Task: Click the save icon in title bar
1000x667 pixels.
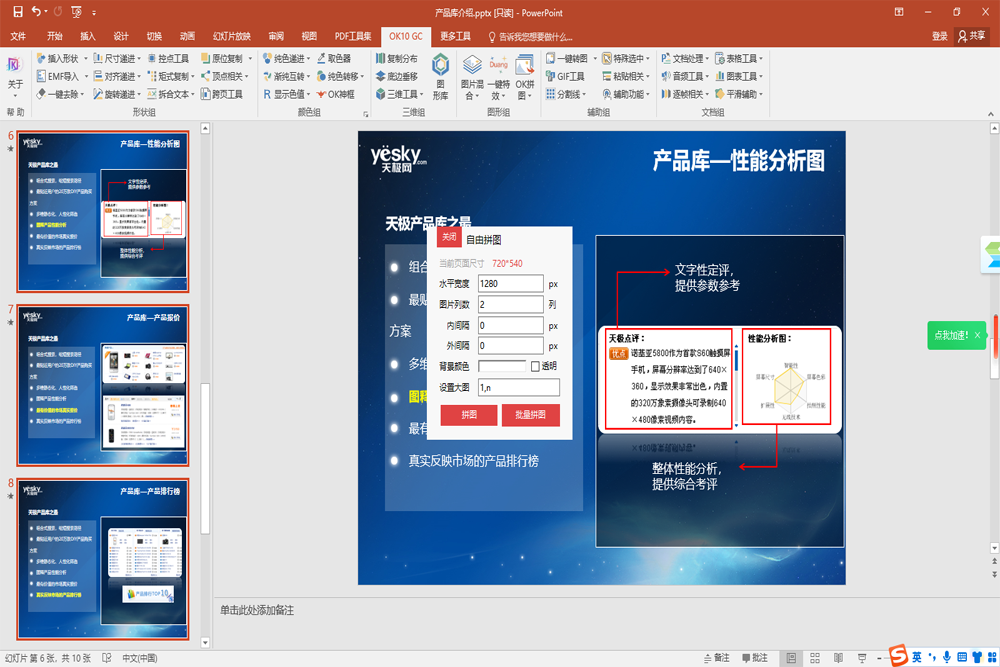Action: point(17,11)
